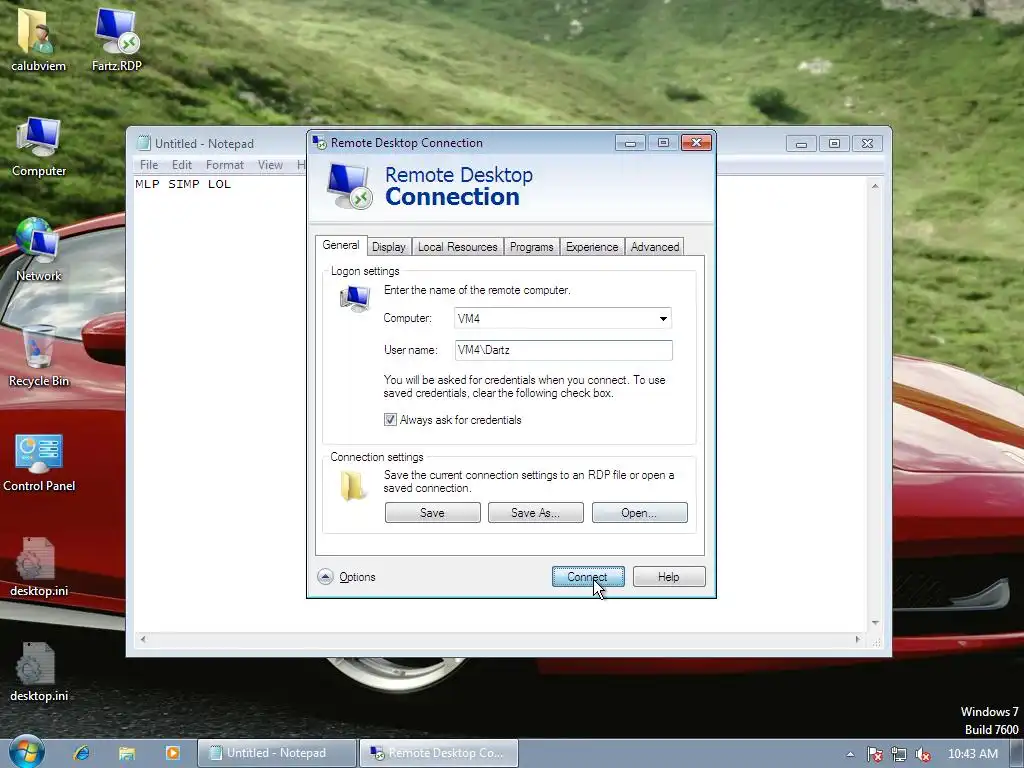The width and height of the screenshot is (1024, 768).
Task: Switch to the General tab
Action: tap(341, 246)
